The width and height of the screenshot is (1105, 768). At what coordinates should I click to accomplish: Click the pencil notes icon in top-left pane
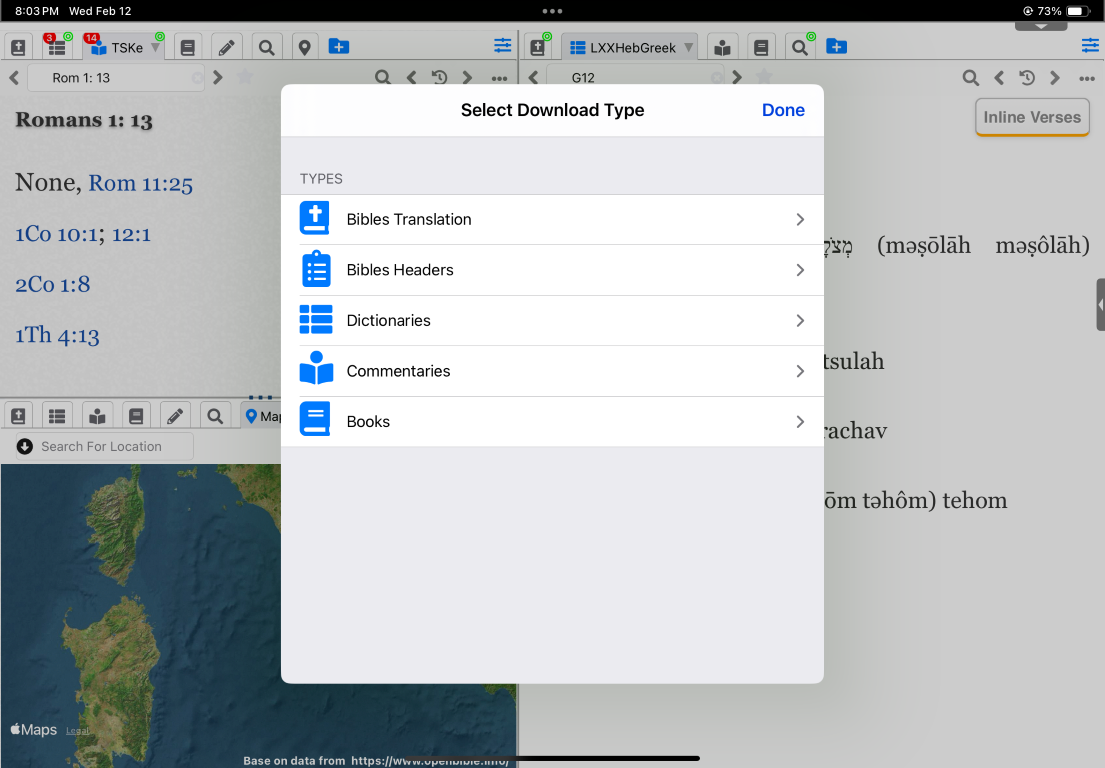(x=227, y=47)
